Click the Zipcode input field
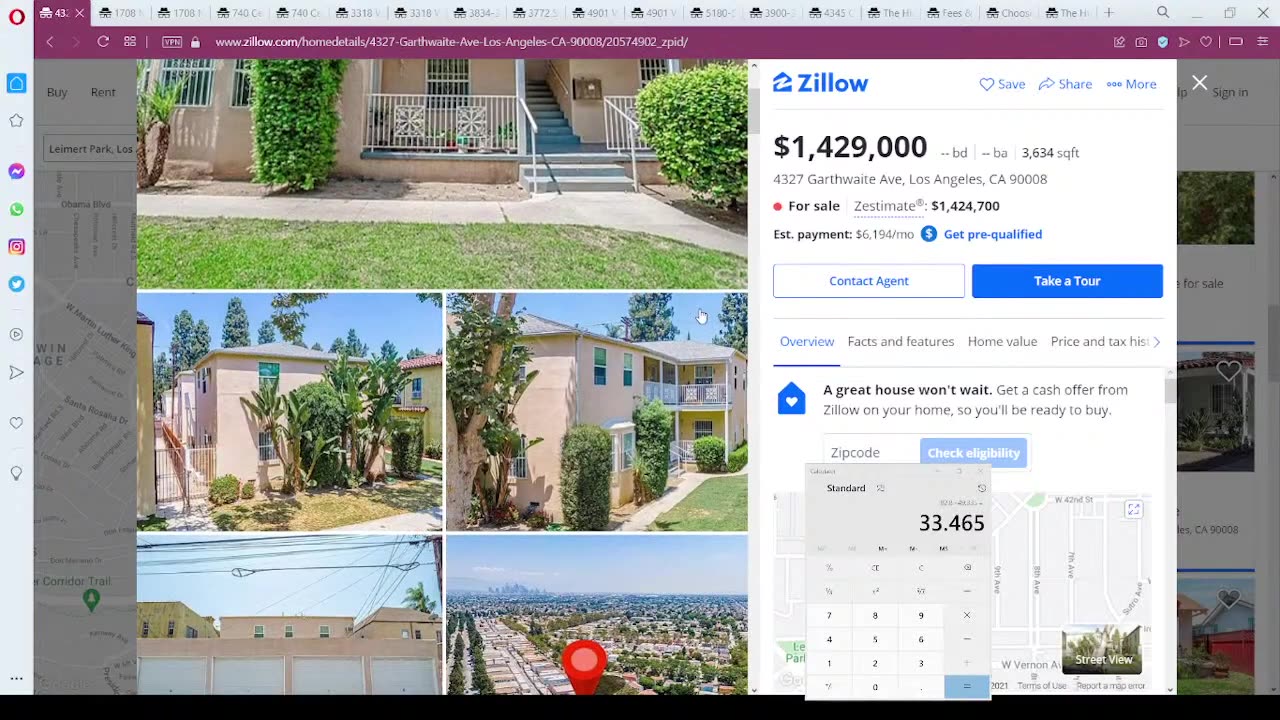Image resolution: width=1280 pixels, height=720 pixels. coord(871,453)
